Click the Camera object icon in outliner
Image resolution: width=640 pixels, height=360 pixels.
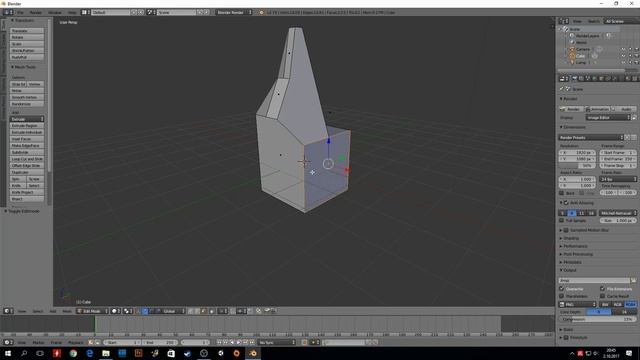(572, 49)
